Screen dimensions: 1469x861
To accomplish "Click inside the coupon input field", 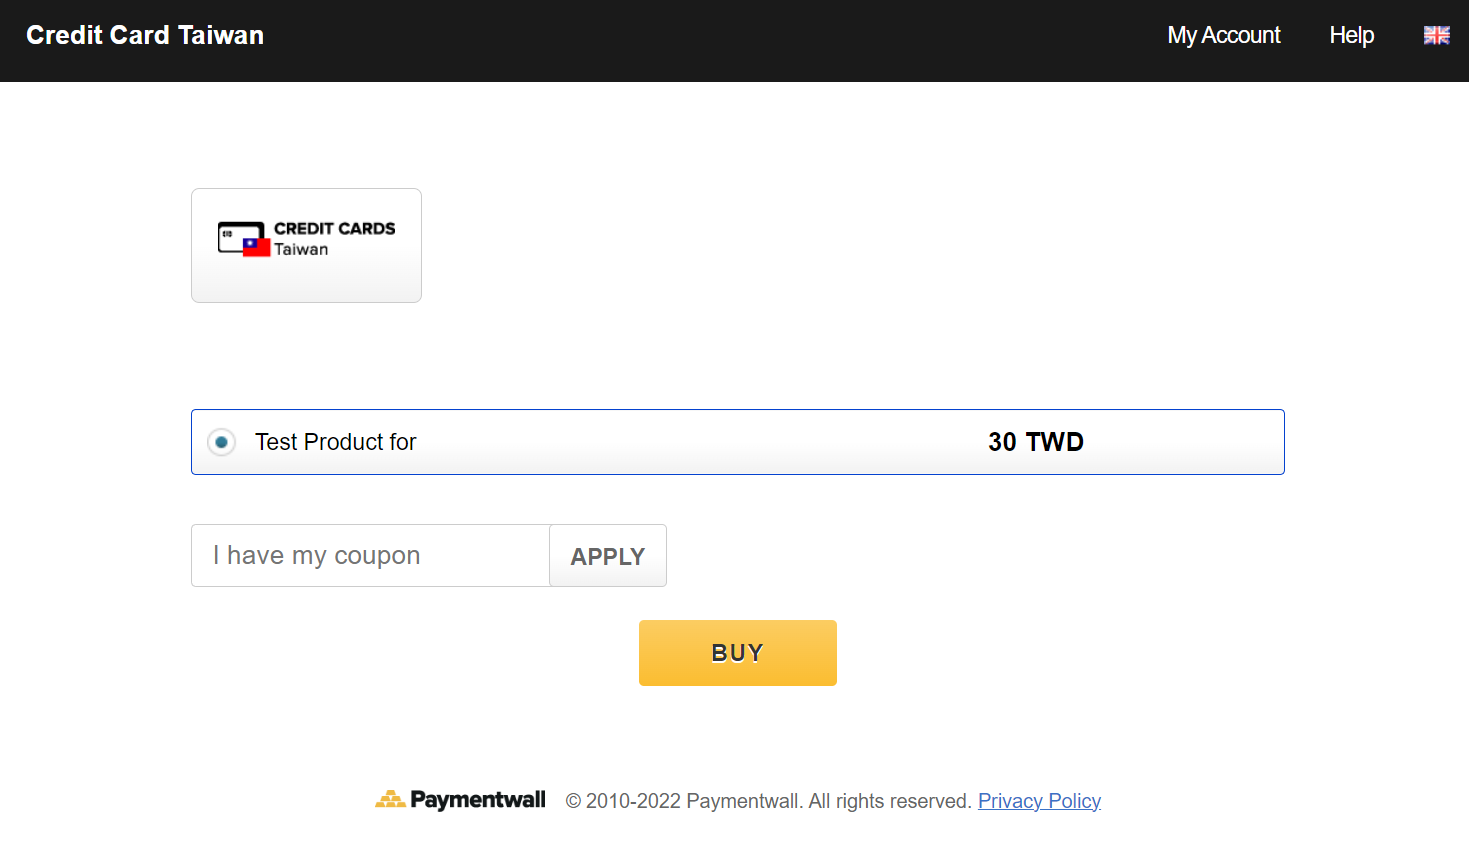I will click(369, 555).
